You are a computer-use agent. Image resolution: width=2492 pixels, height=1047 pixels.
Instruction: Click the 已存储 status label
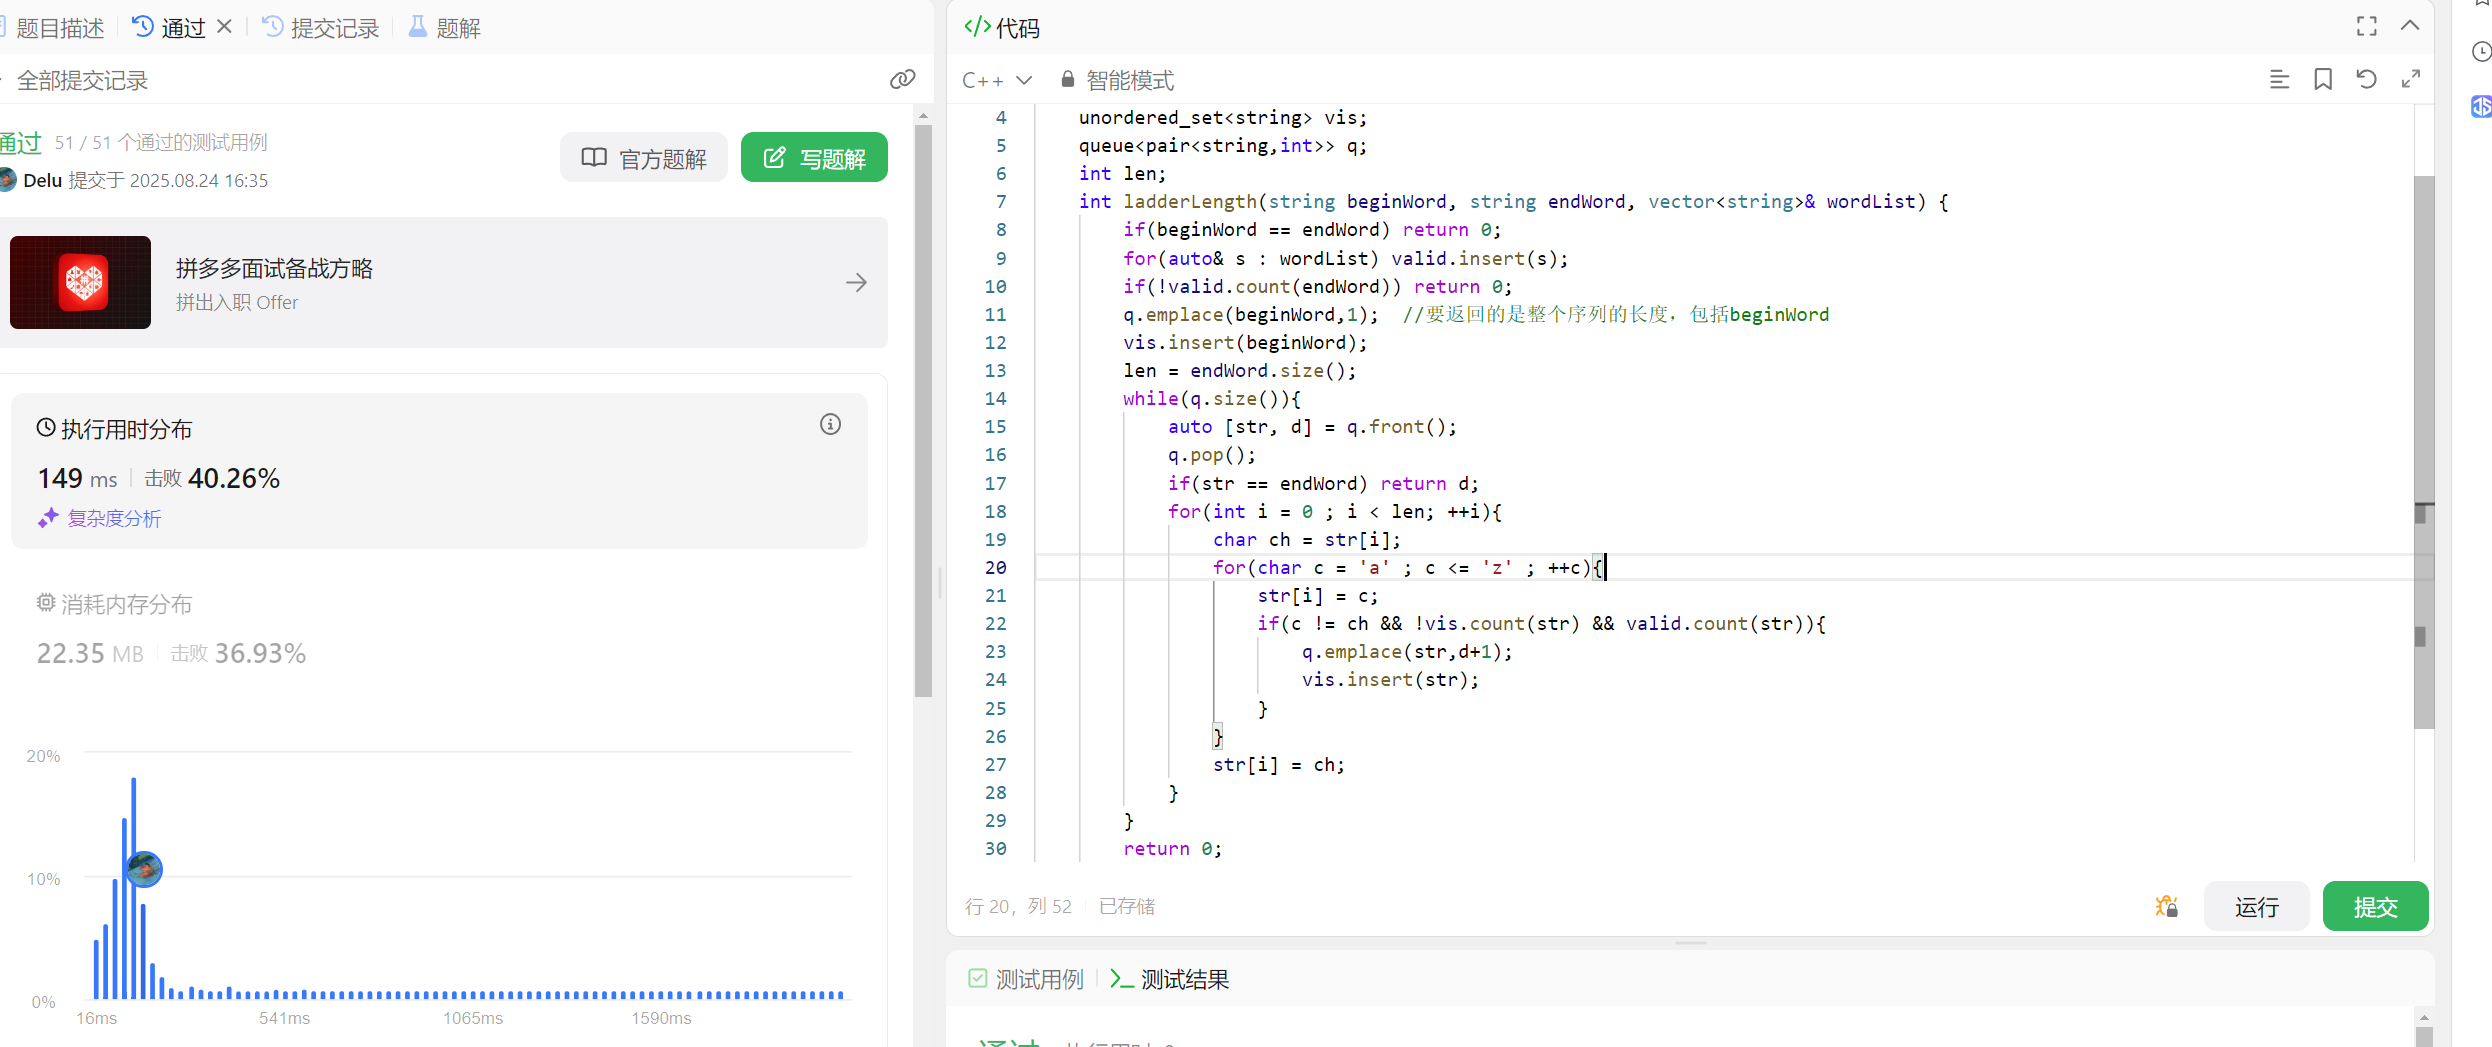[x=1126, y=906]
